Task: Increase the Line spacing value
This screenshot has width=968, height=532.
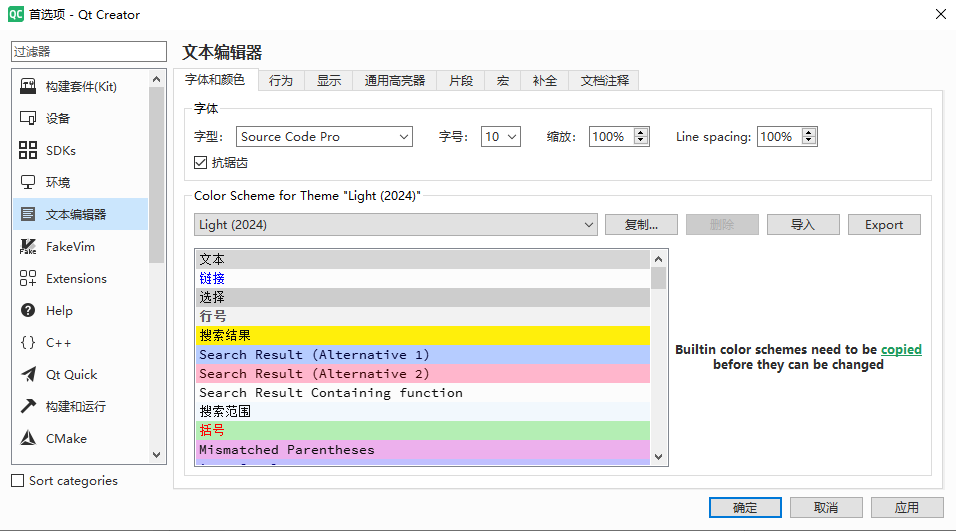Action: click(809, 132)
